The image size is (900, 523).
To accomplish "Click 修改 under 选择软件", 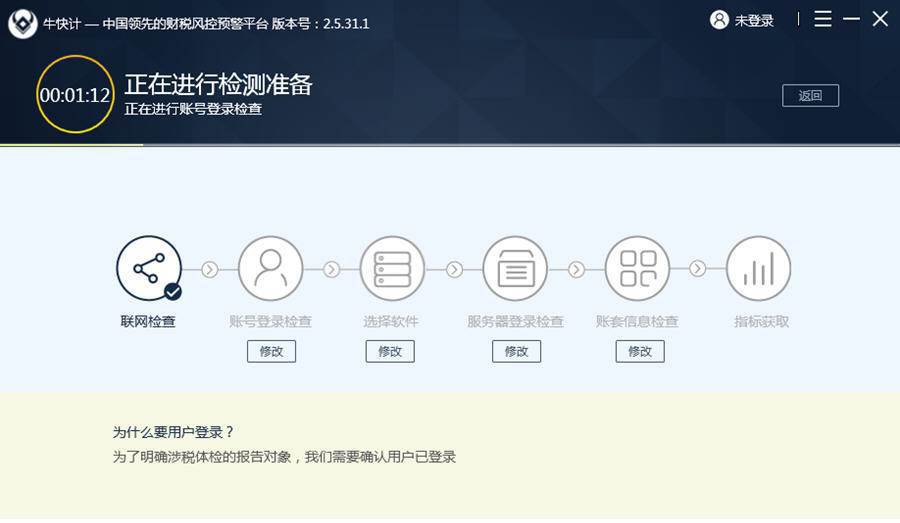I will click(390, 351).
